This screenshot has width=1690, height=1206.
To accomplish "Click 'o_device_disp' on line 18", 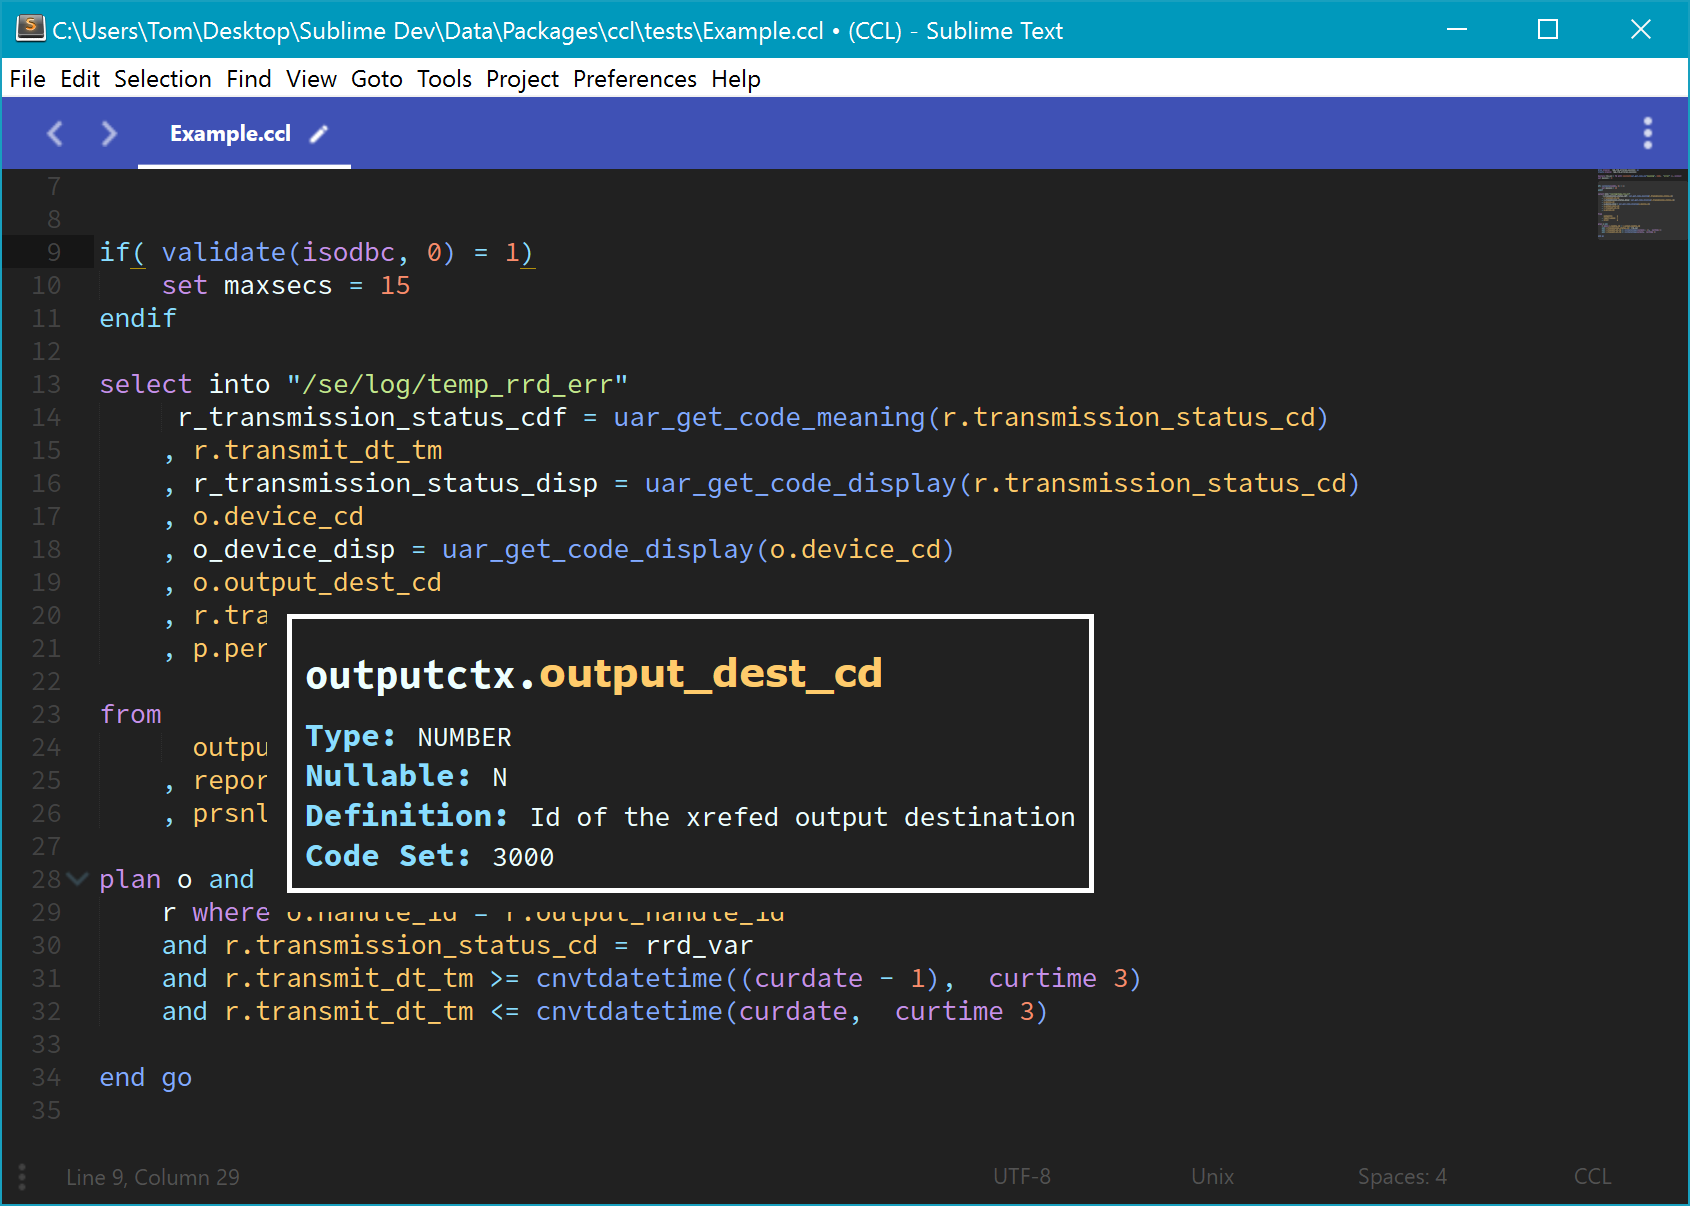I will pyautogui.click(x=294, y=550).
